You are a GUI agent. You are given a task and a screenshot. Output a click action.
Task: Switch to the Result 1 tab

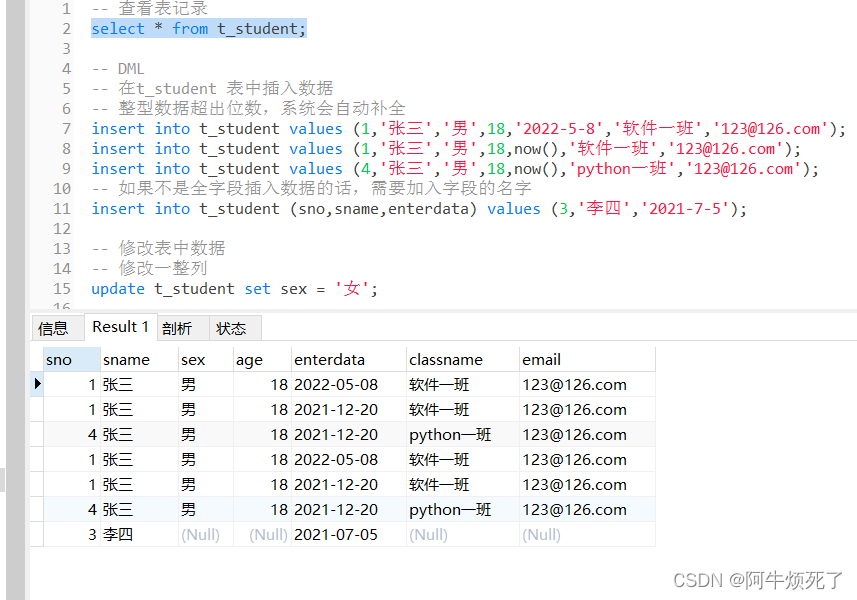point(121,327)
